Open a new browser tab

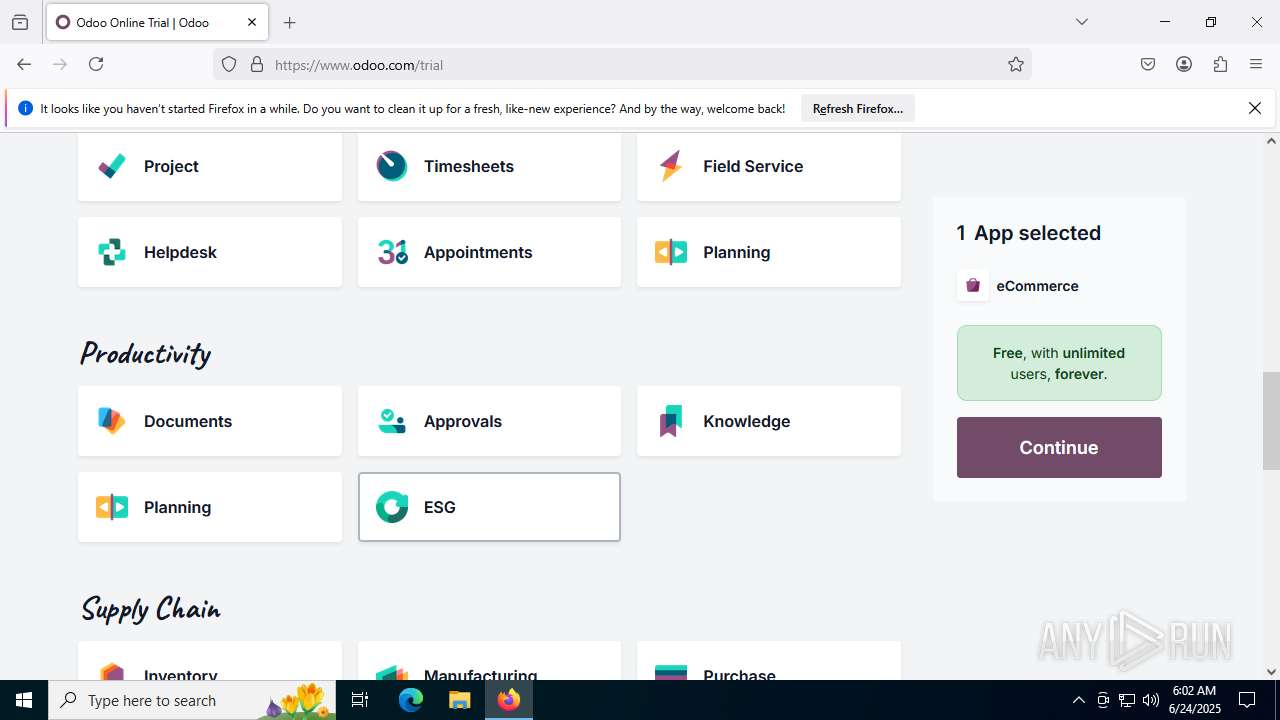pyautogui.click(x=290, y=22)
